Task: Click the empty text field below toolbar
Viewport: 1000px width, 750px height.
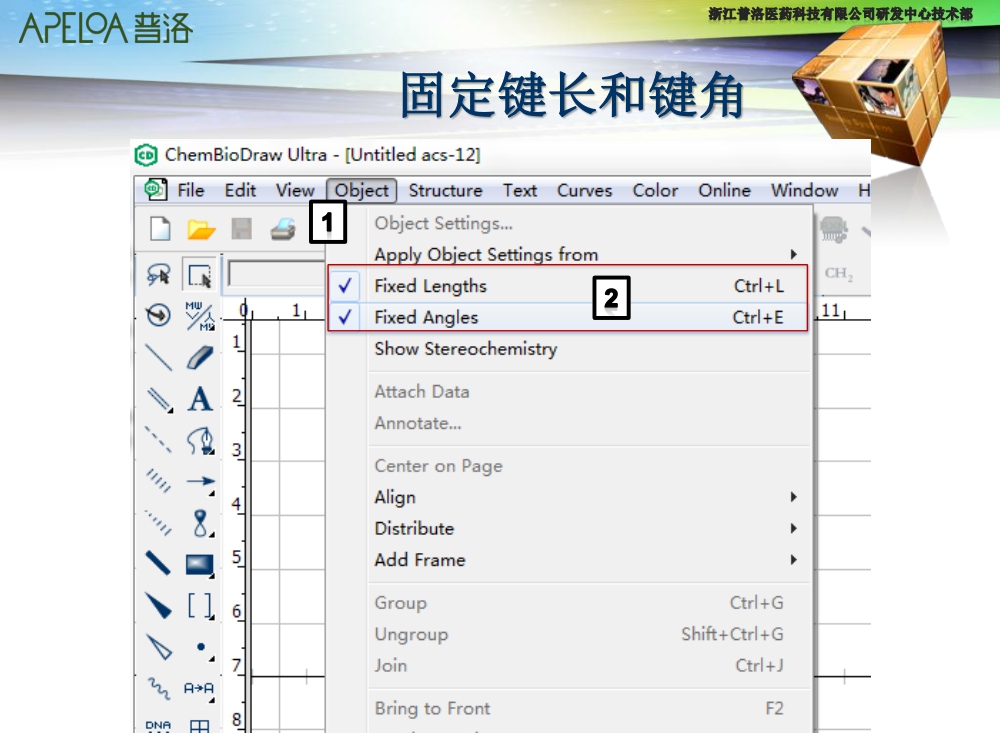Action: 276,275
